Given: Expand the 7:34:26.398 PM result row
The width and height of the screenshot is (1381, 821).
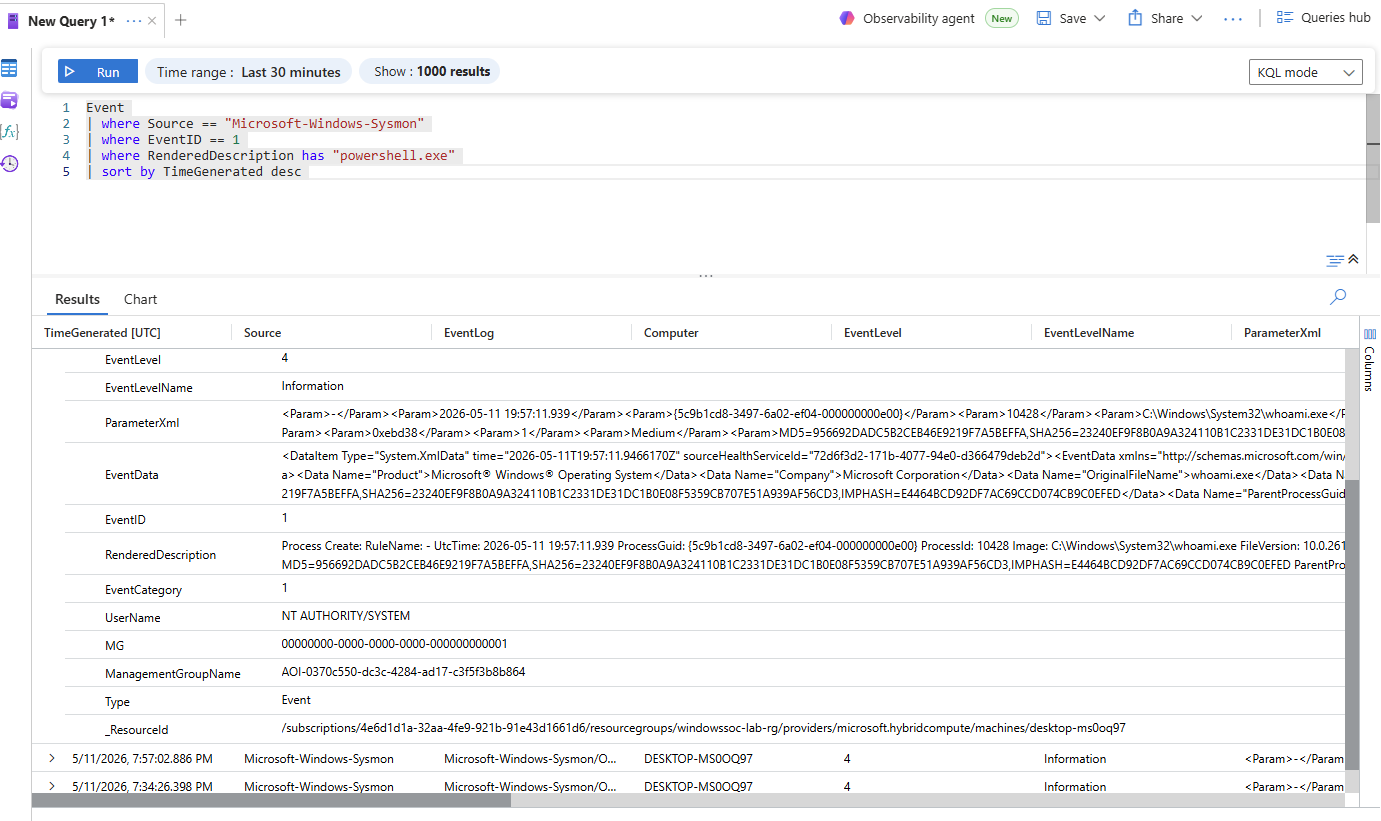Looking at the screenshot, I should click(x=51, y=787).
